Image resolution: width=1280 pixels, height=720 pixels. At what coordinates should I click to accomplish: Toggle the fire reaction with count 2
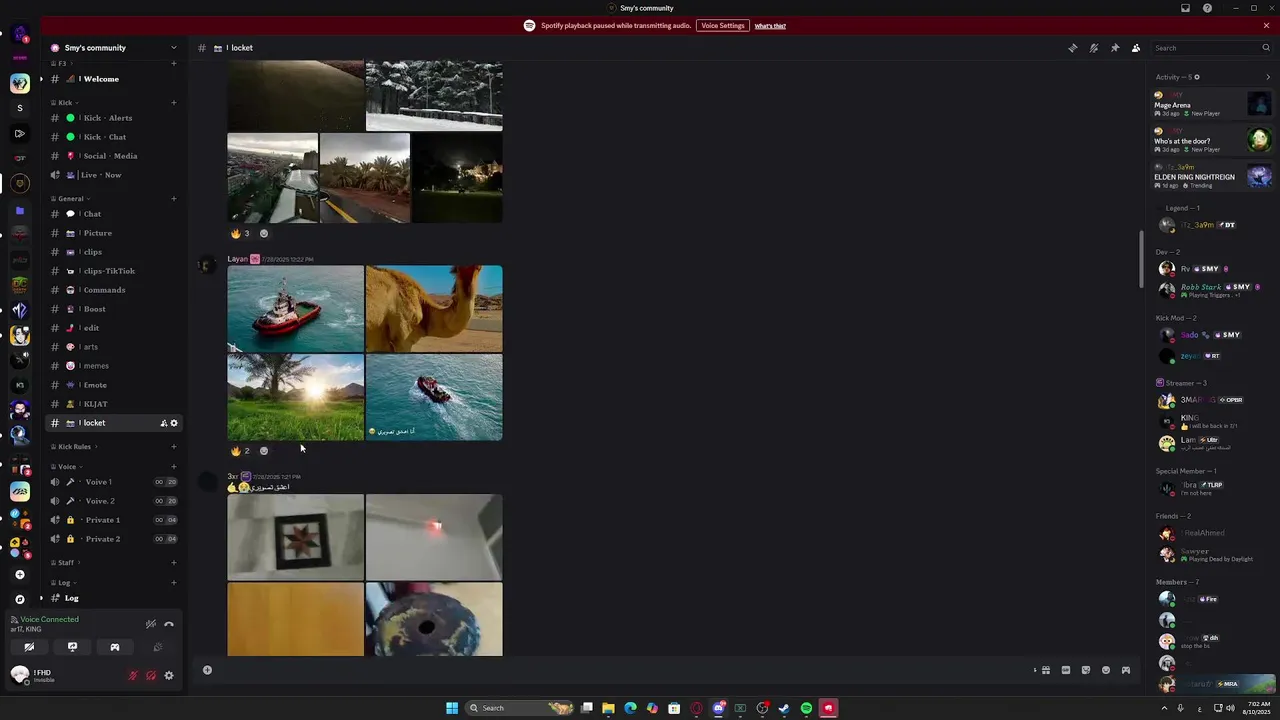pyautogui.click(x=240, y=451)
